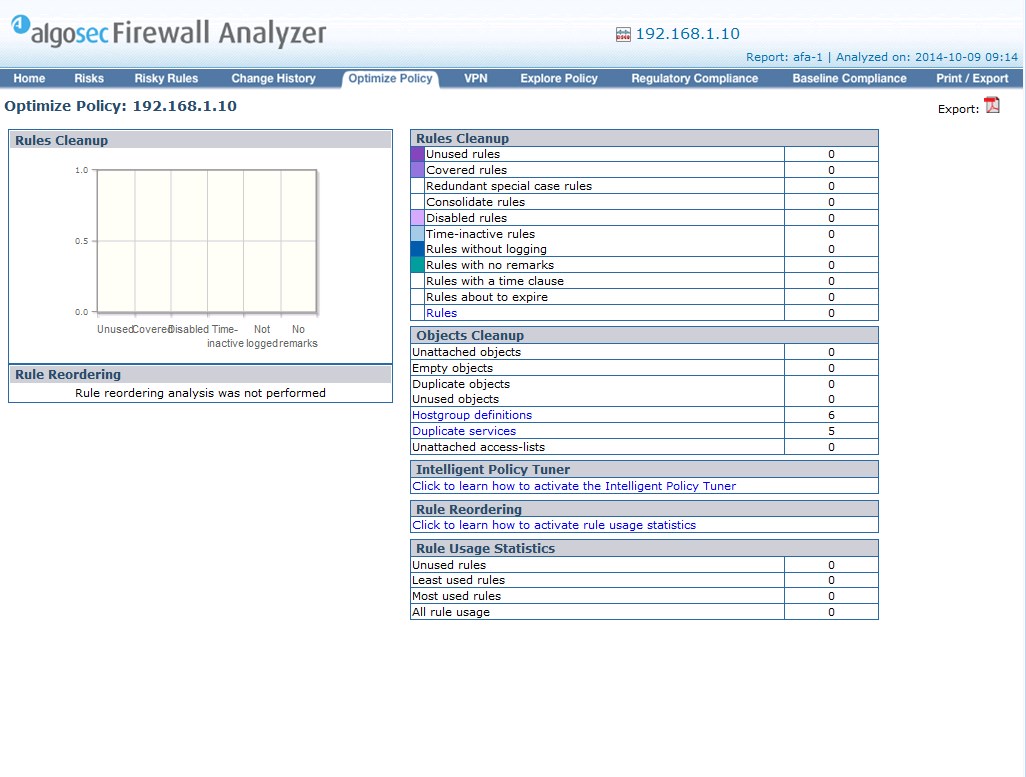Select the Optimize Policy tab

390,79
